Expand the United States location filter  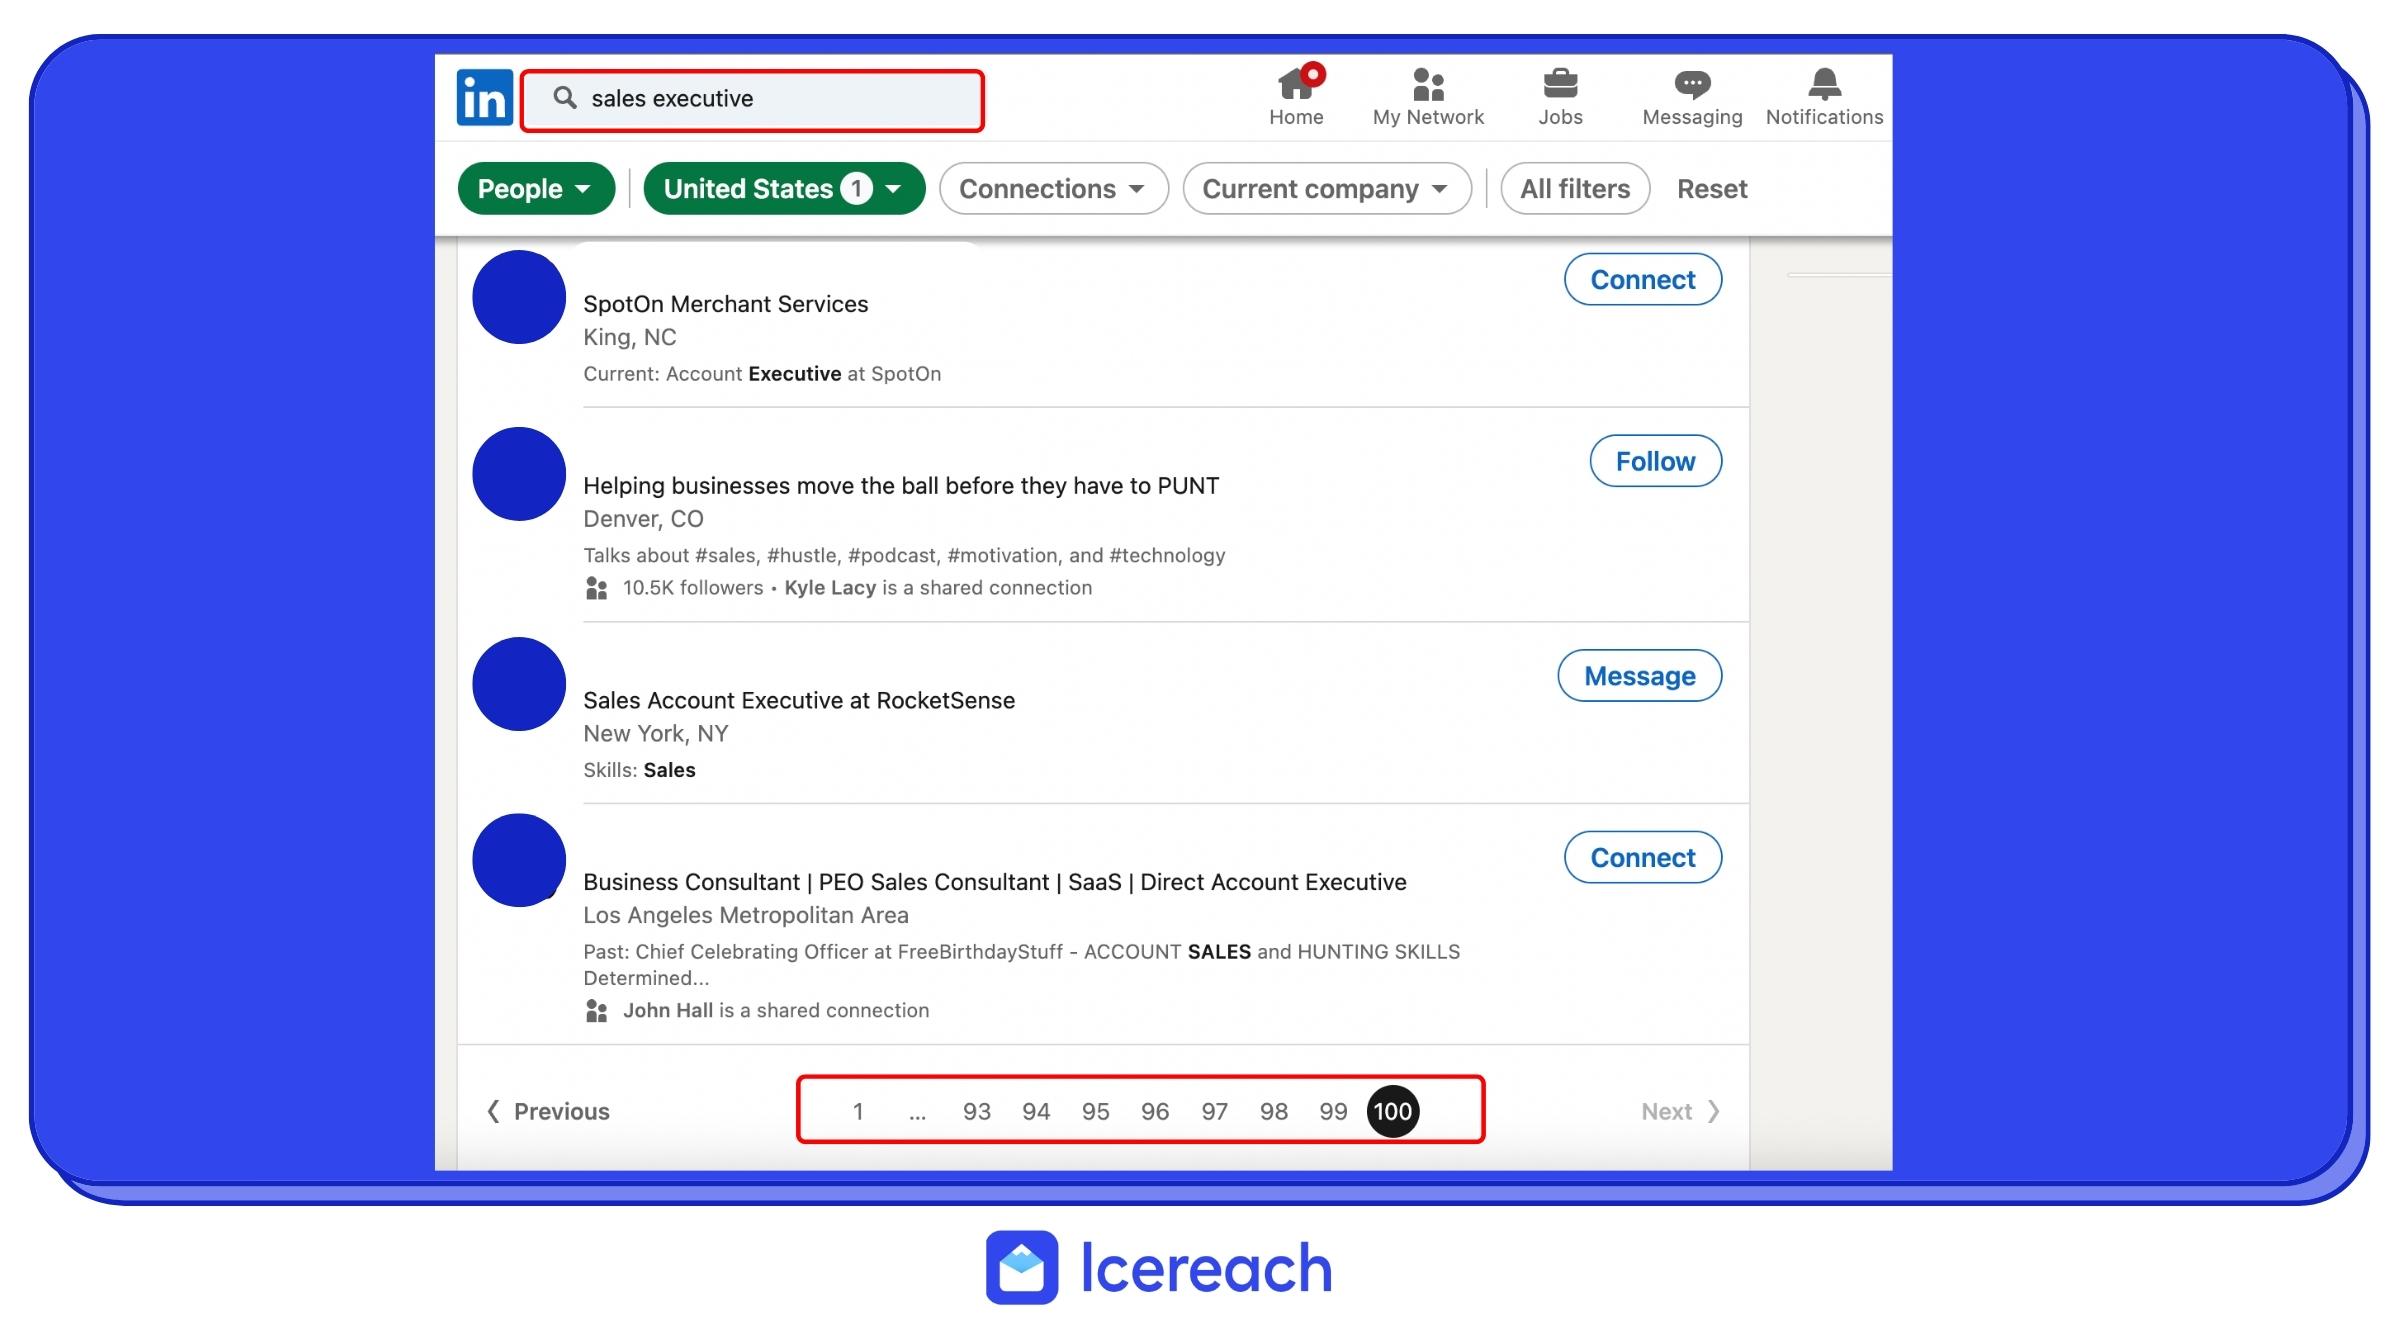(x=783, y=189)
